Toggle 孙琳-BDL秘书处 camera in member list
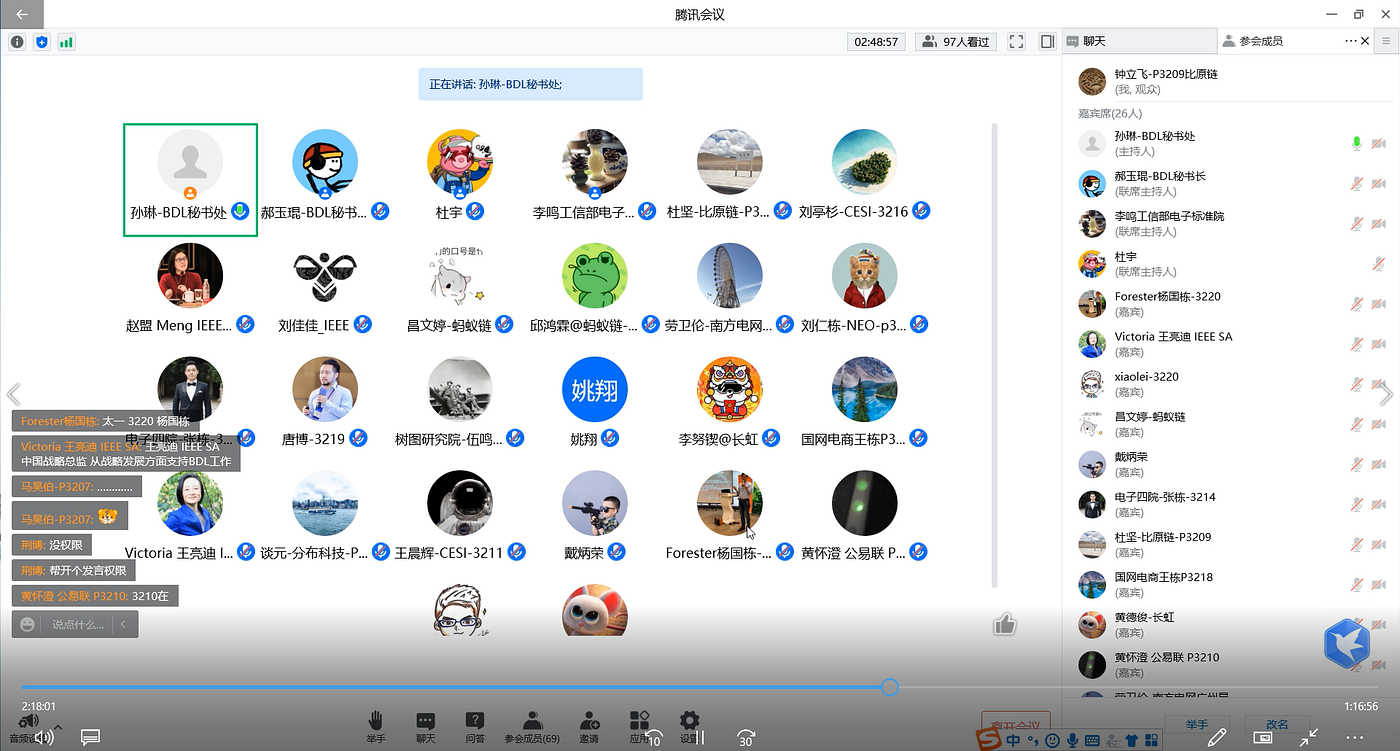 [x=1379, y=143]
